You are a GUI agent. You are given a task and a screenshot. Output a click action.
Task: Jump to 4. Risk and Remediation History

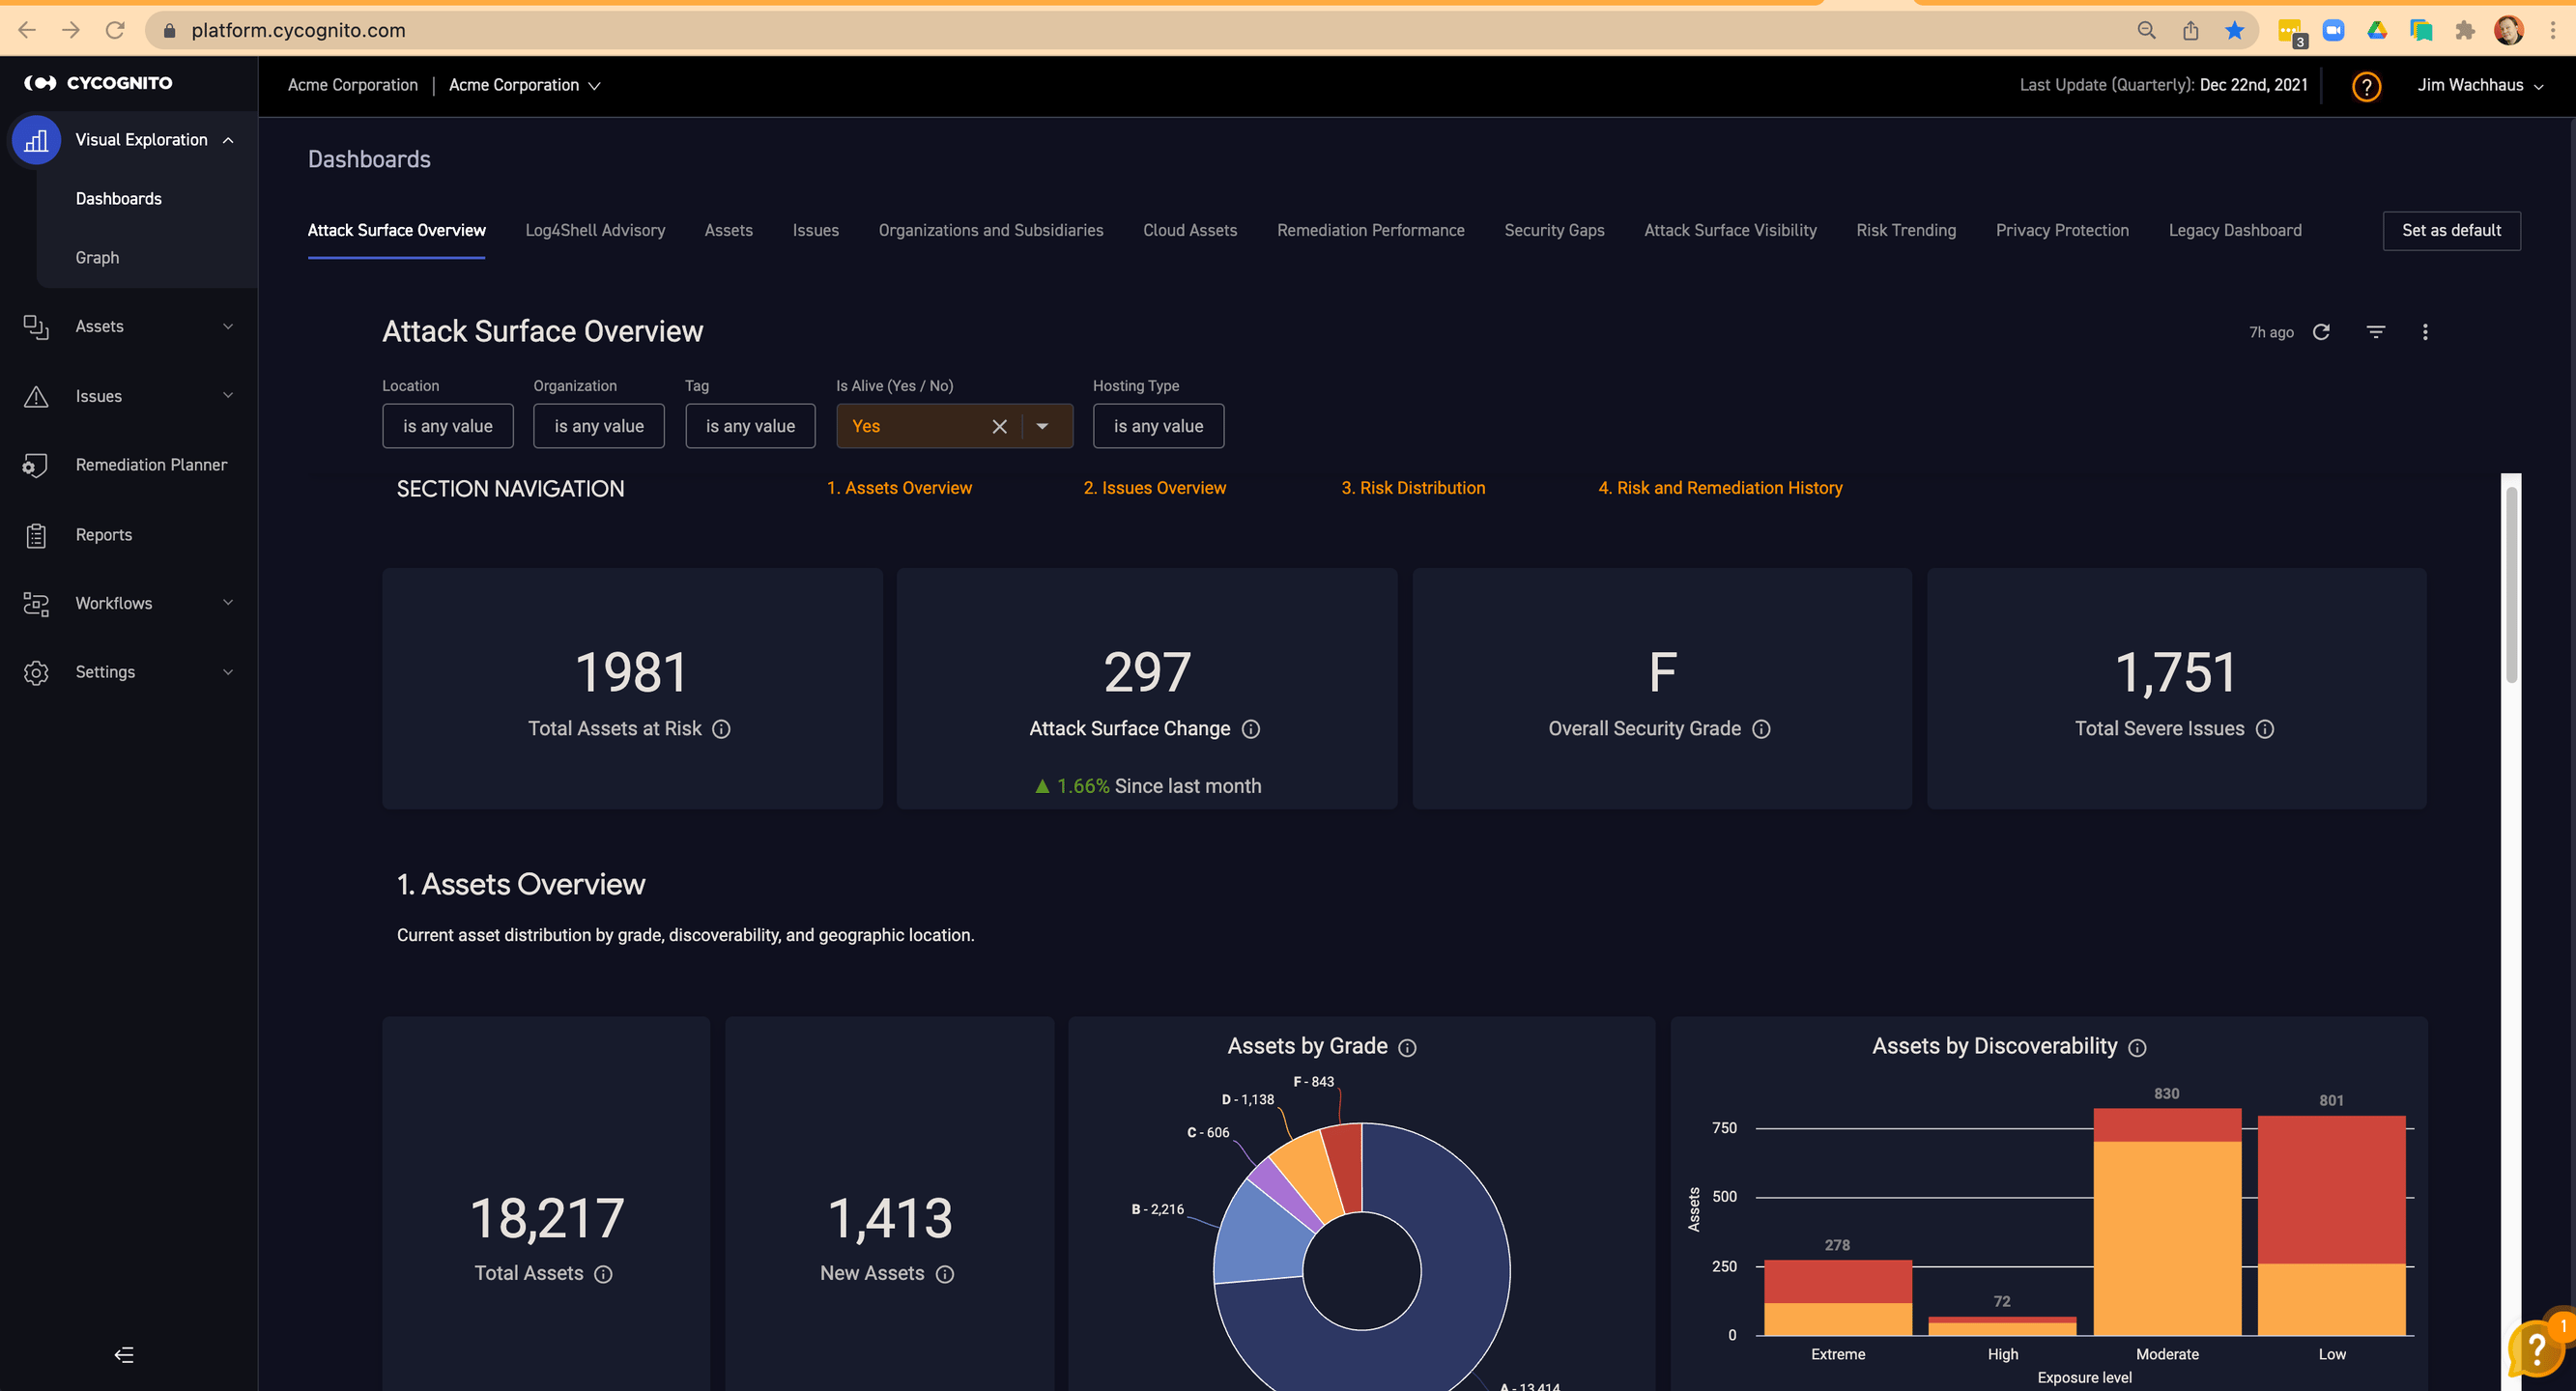(1720, 489)
